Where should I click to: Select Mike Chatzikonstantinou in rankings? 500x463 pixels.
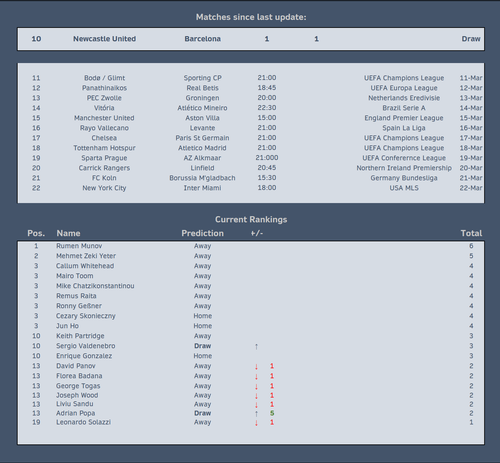(95, 286)
